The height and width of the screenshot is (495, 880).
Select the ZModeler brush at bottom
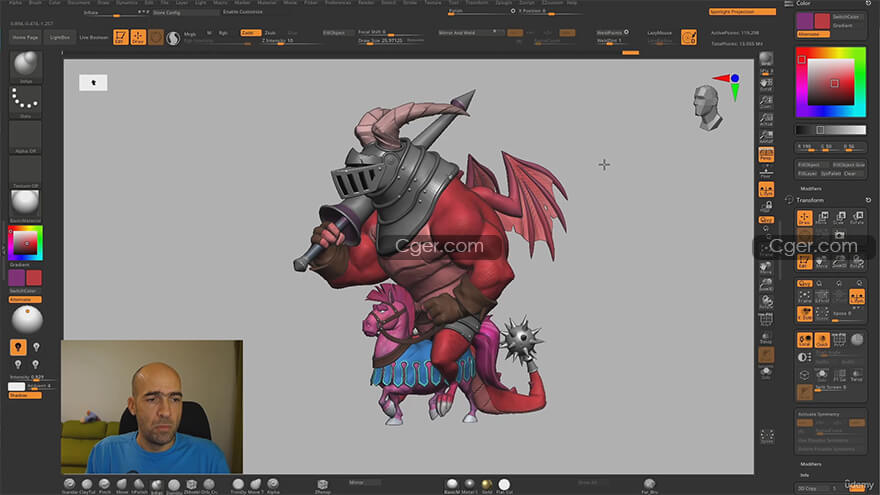point(191,485)
